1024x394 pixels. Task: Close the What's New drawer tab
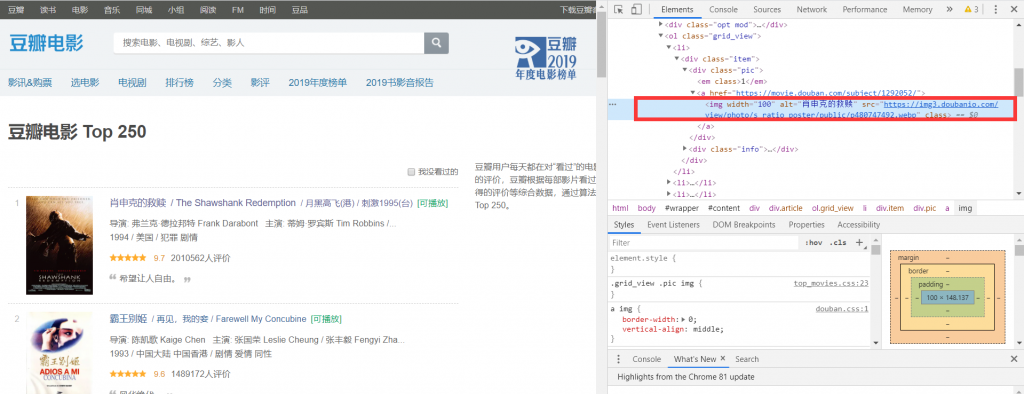(723, 359)
